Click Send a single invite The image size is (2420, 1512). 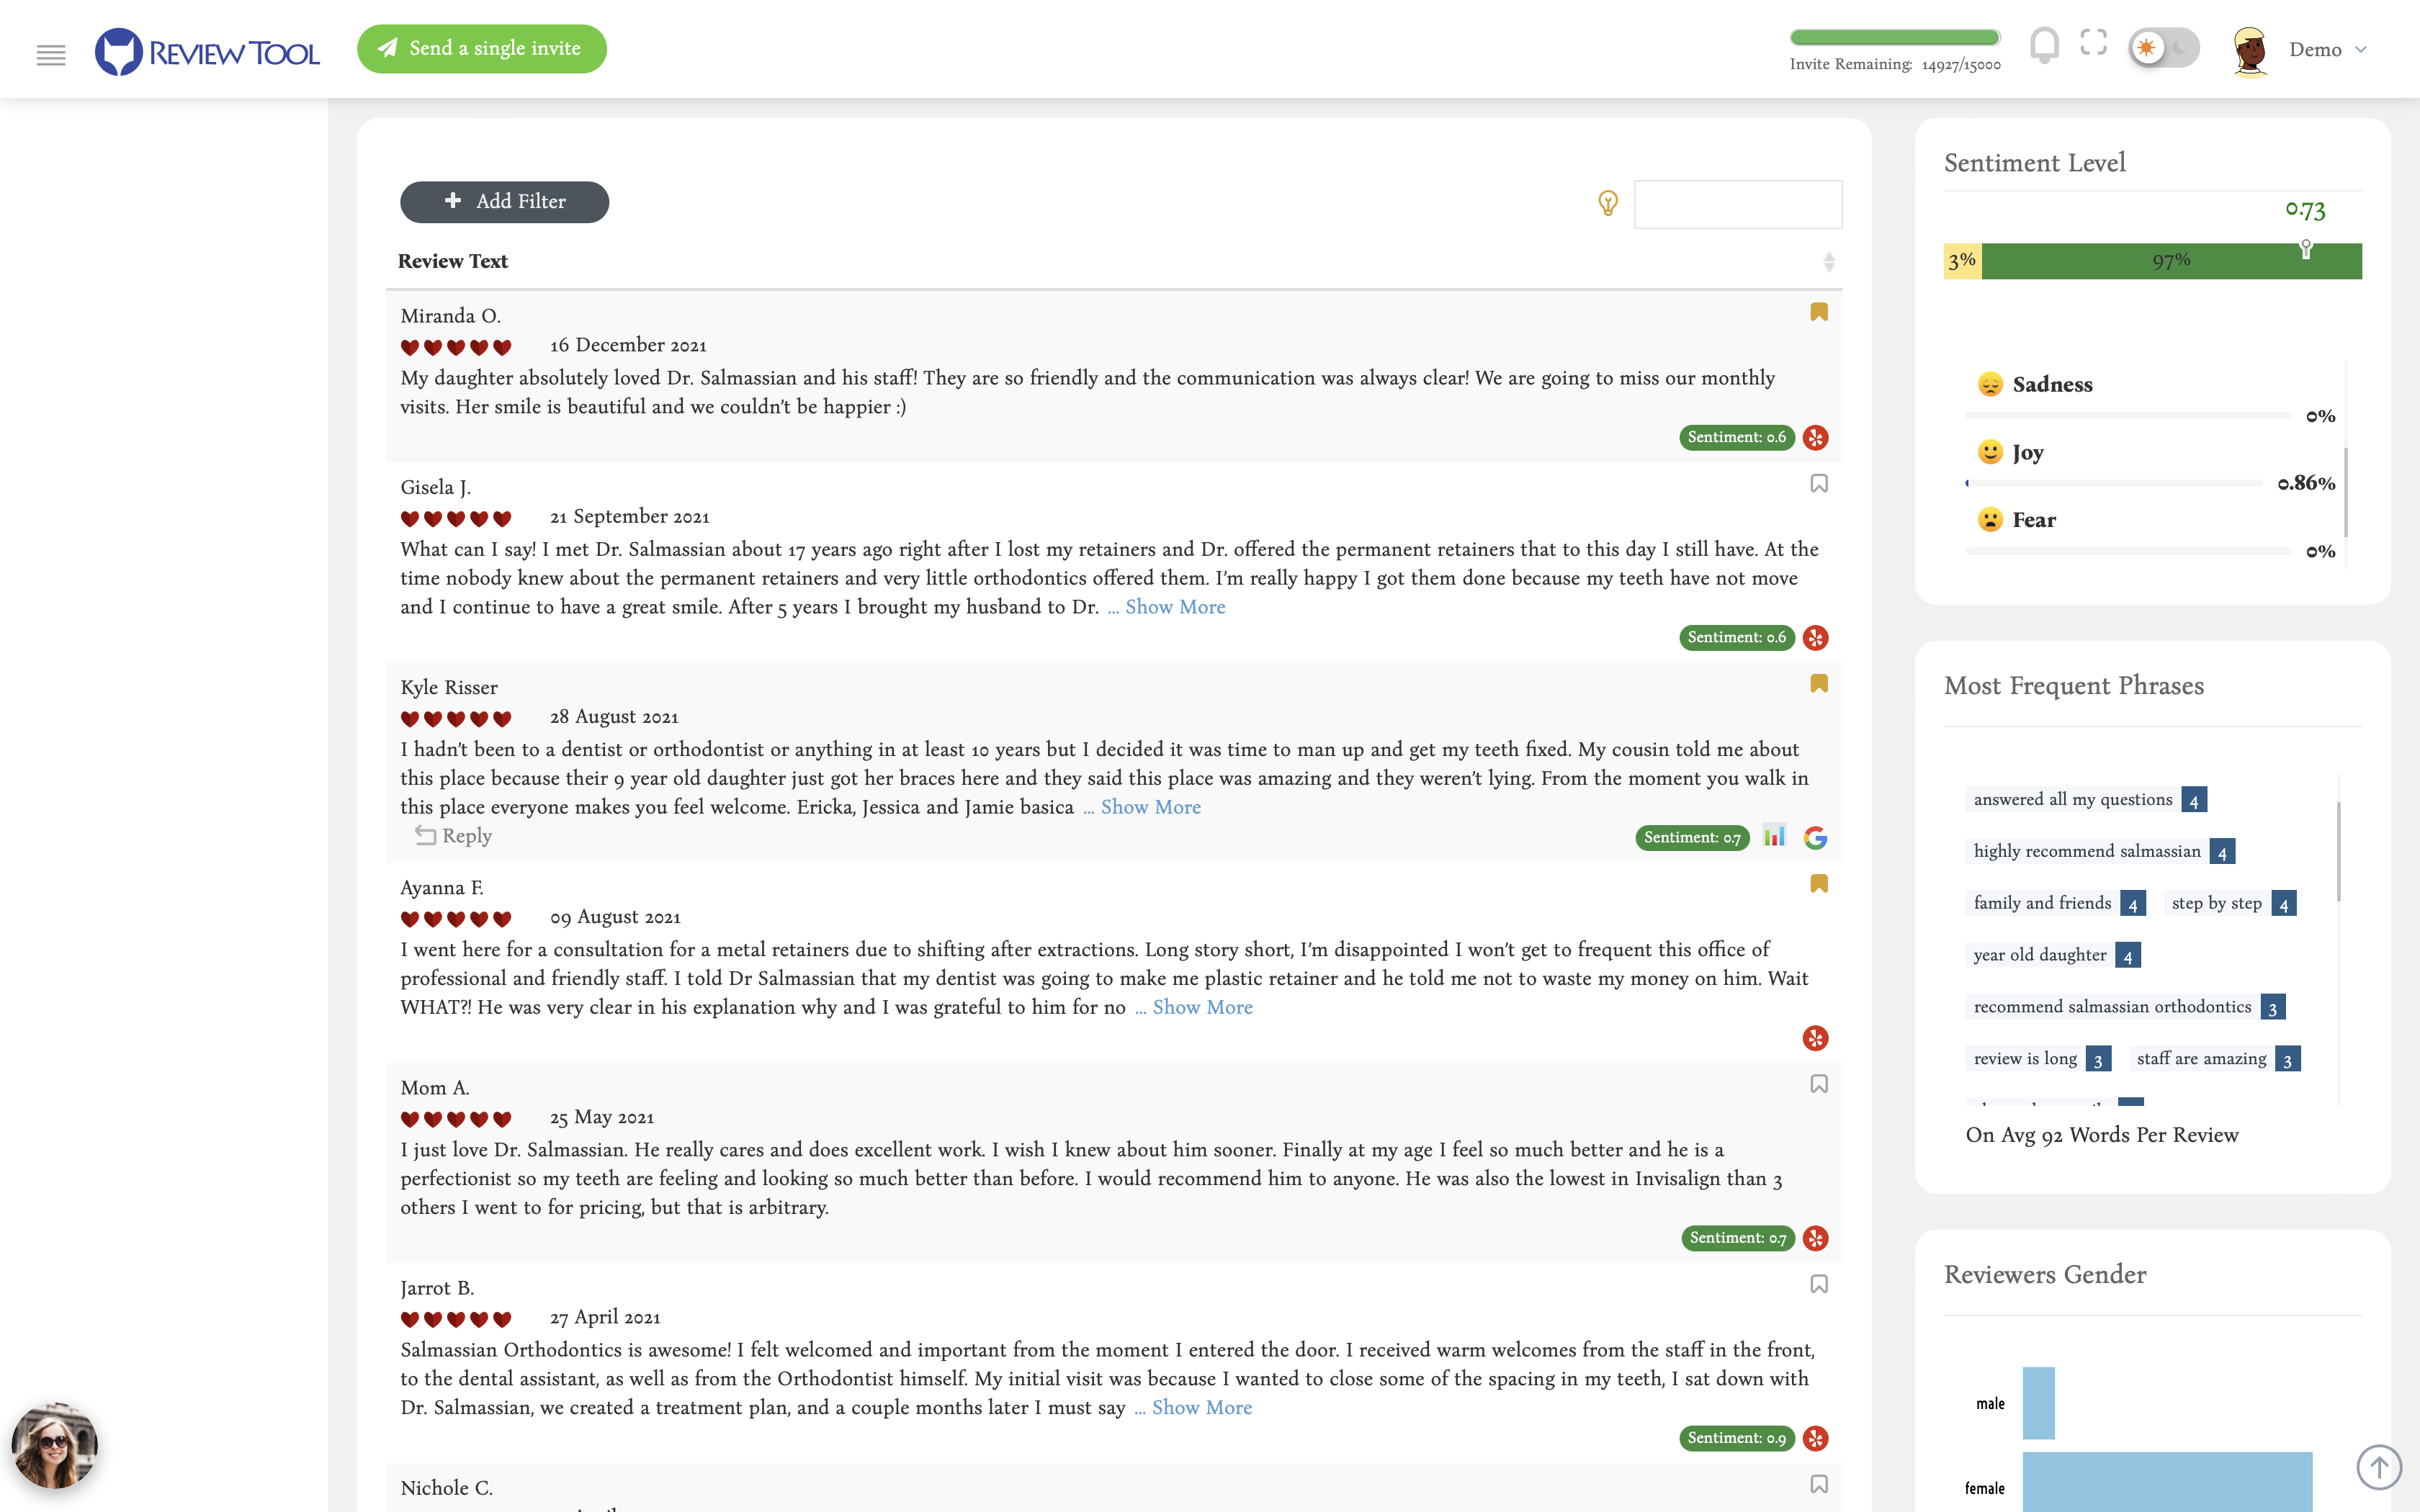481,48
